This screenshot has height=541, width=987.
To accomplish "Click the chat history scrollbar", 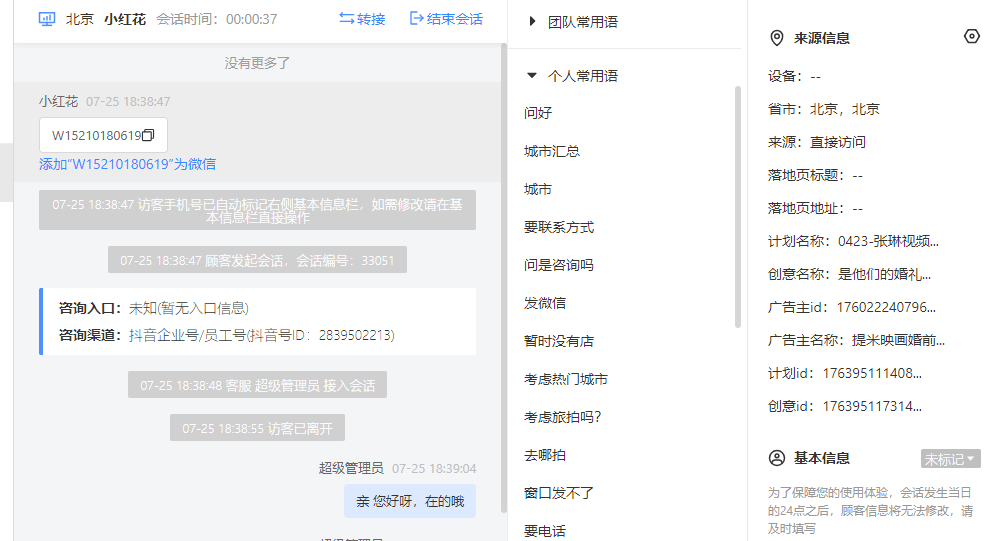I will 504,277.
